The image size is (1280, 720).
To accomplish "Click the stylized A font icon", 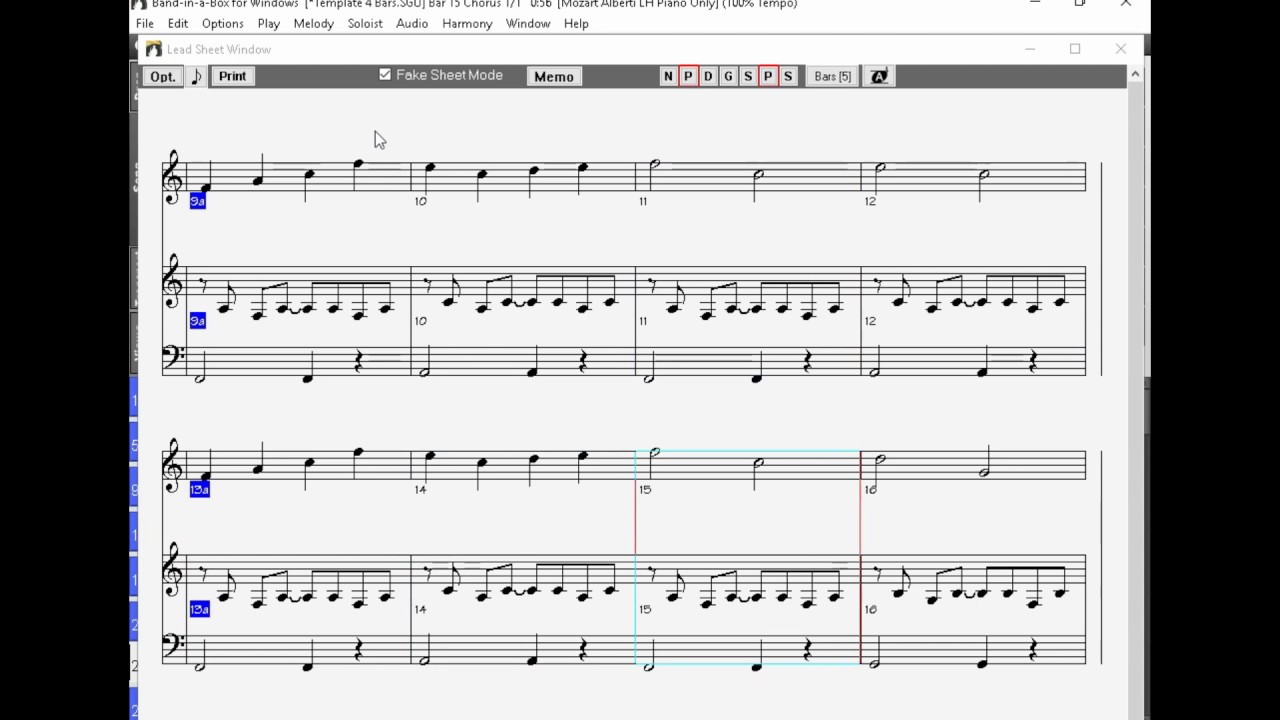I will point(879,76).
